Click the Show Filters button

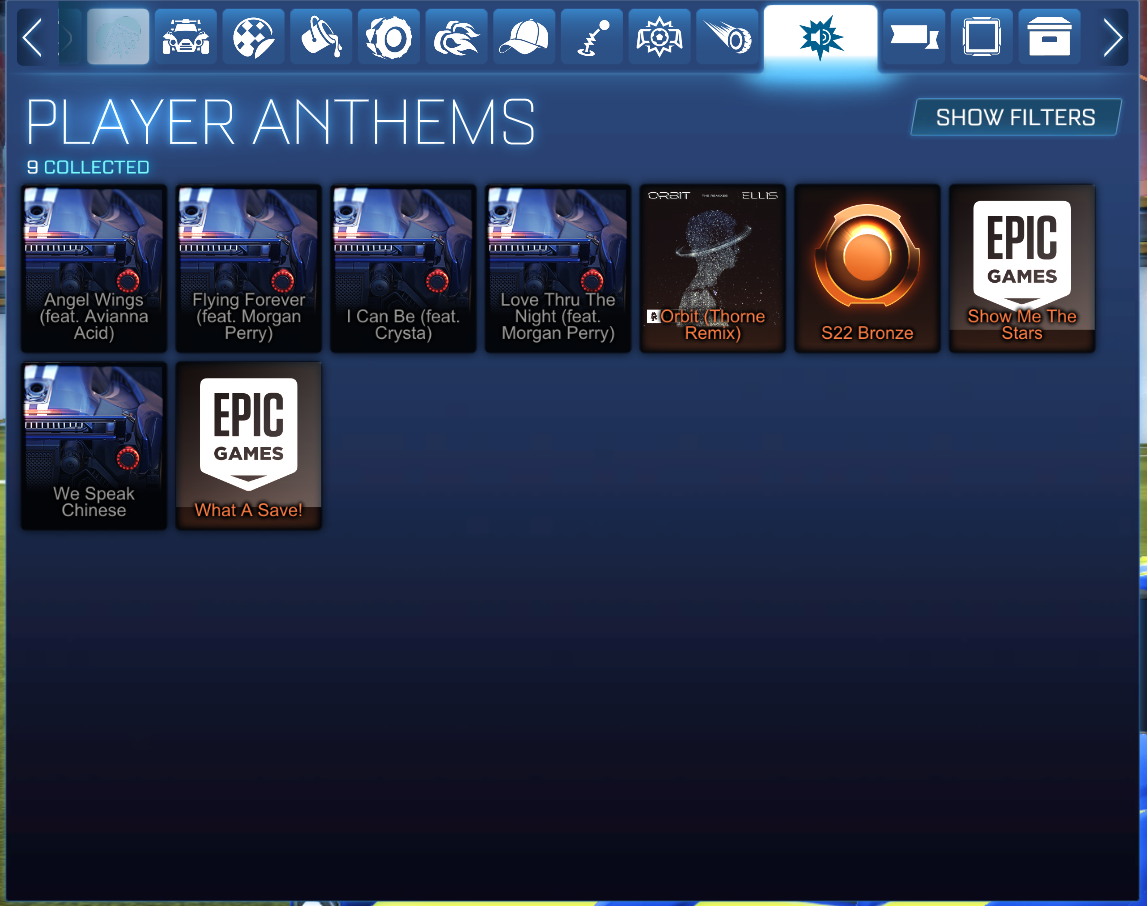(1015, 117)
